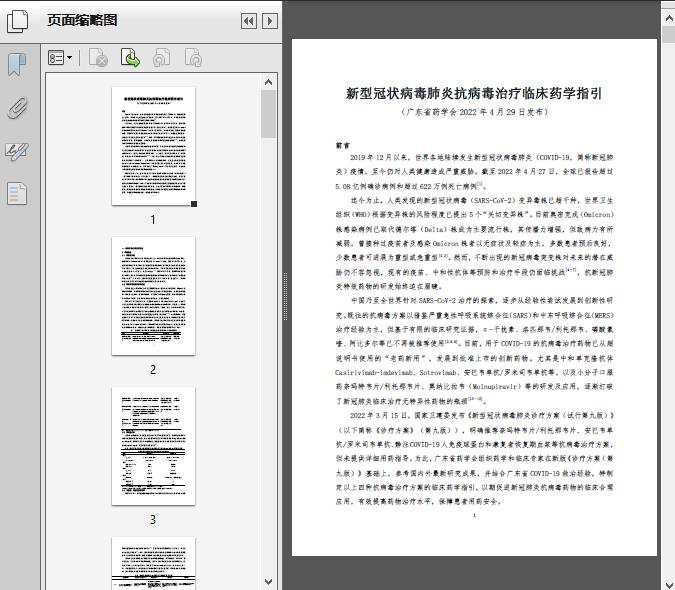This screenshot has width=675, height=590.
Task: Click the page 1 thumbnail resize corner handle
Action: pos(194,204)
